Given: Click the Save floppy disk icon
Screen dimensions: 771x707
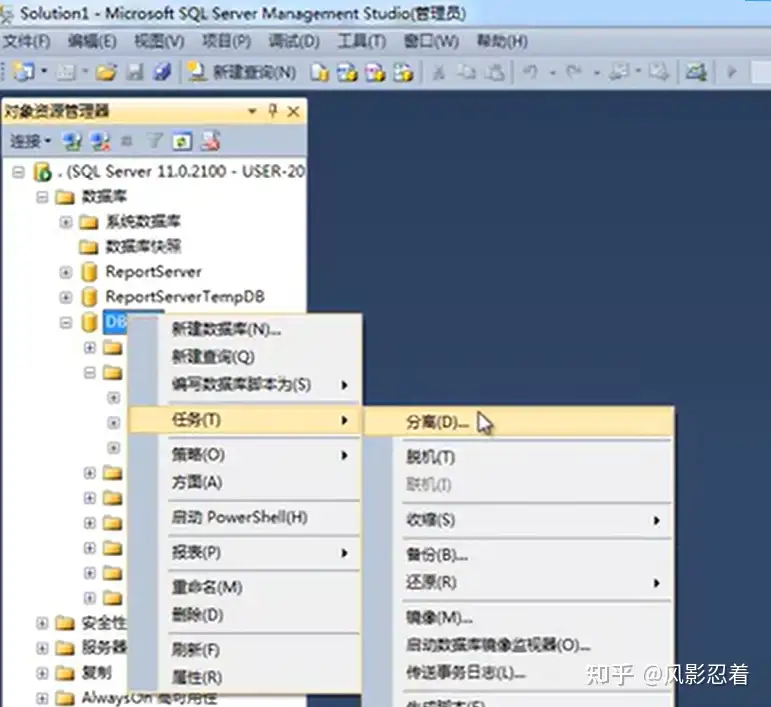Looking at the screenshot, I should [135, 72].
